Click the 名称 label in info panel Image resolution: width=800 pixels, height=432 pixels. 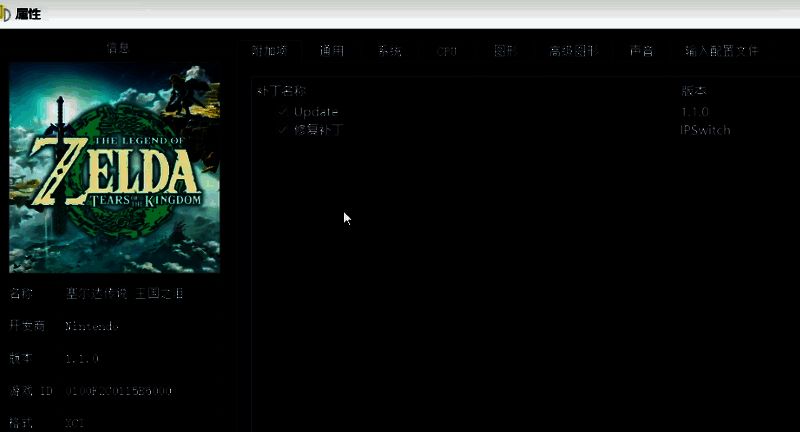[x=21, y=293]
